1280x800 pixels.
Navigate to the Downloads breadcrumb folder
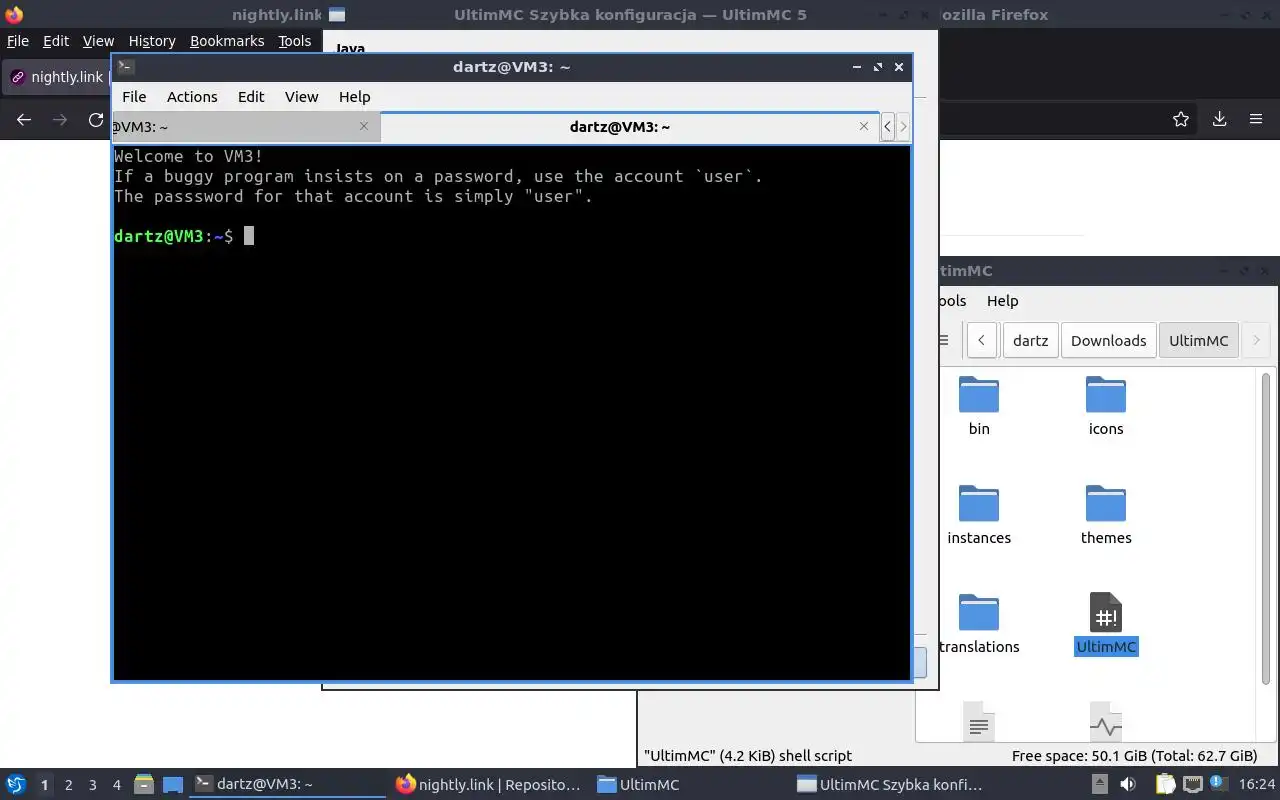(1108, 340)
